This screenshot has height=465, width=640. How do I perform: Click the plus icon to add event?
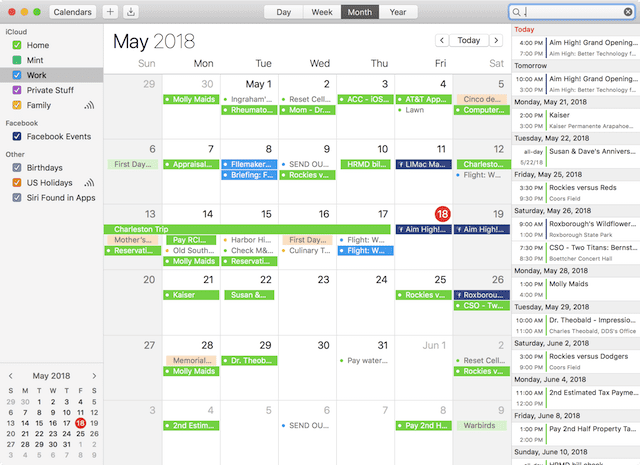tap(110, 12)
